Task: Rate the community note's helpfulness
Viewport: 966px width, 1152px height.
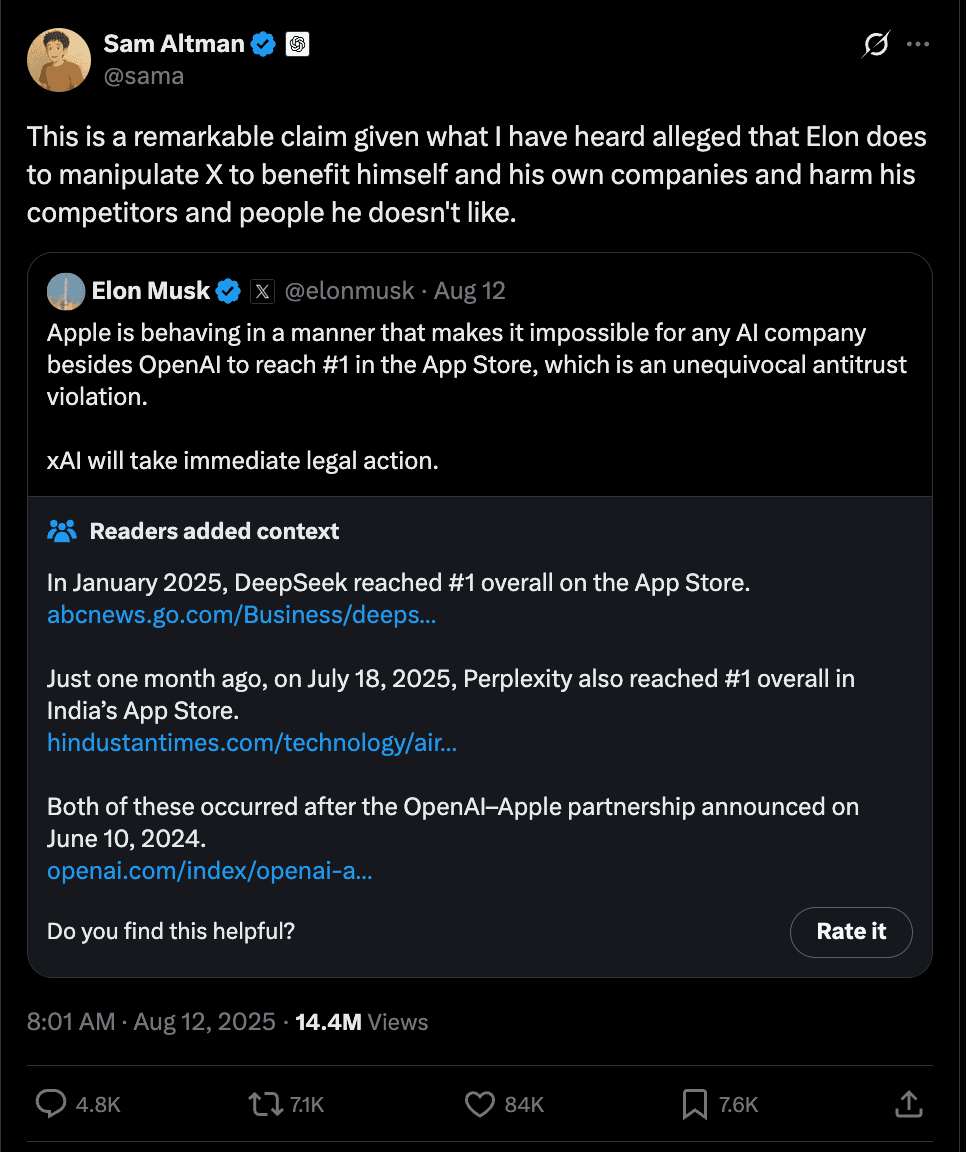Action: coord(851,932)
